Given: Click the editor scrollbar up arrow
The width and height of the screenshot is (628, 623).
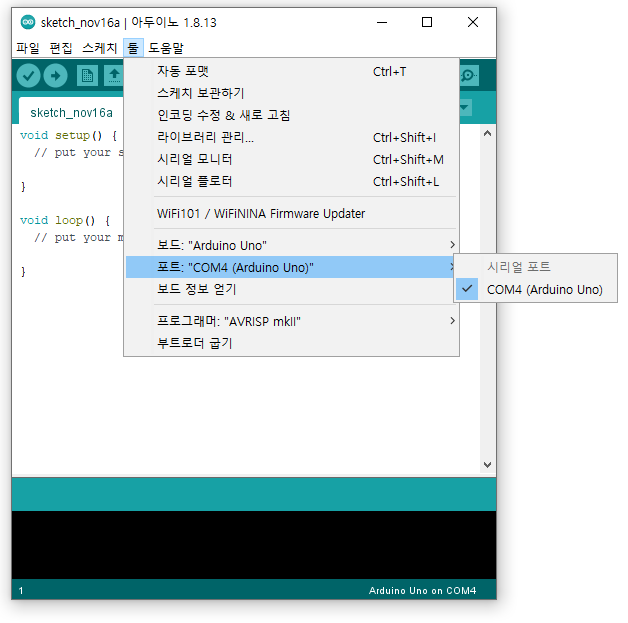Looking at the screenshot, I should [487, 133].
